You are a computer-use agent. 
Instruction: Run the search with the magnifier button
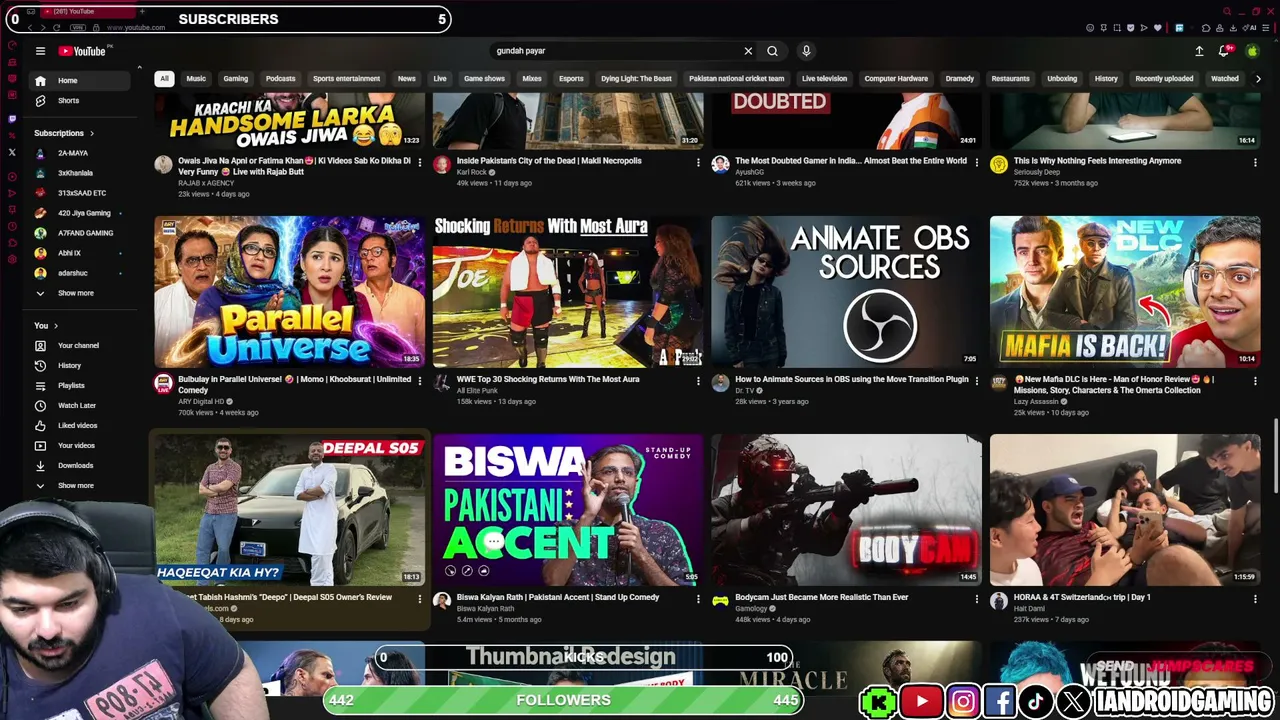coord(772,51)
